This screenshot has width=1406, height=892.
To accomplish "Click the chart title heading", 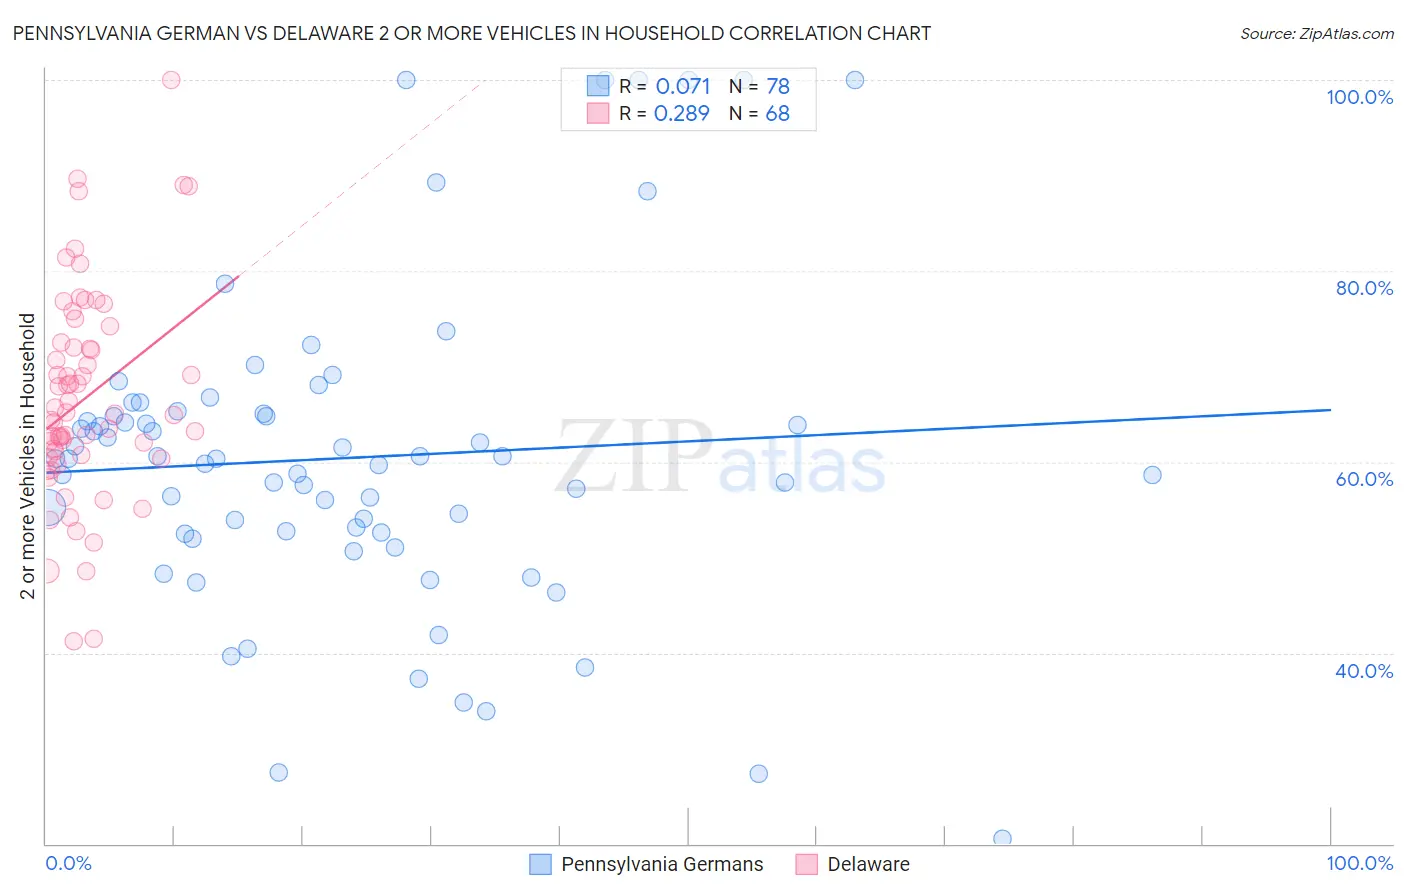I will 472,33.
